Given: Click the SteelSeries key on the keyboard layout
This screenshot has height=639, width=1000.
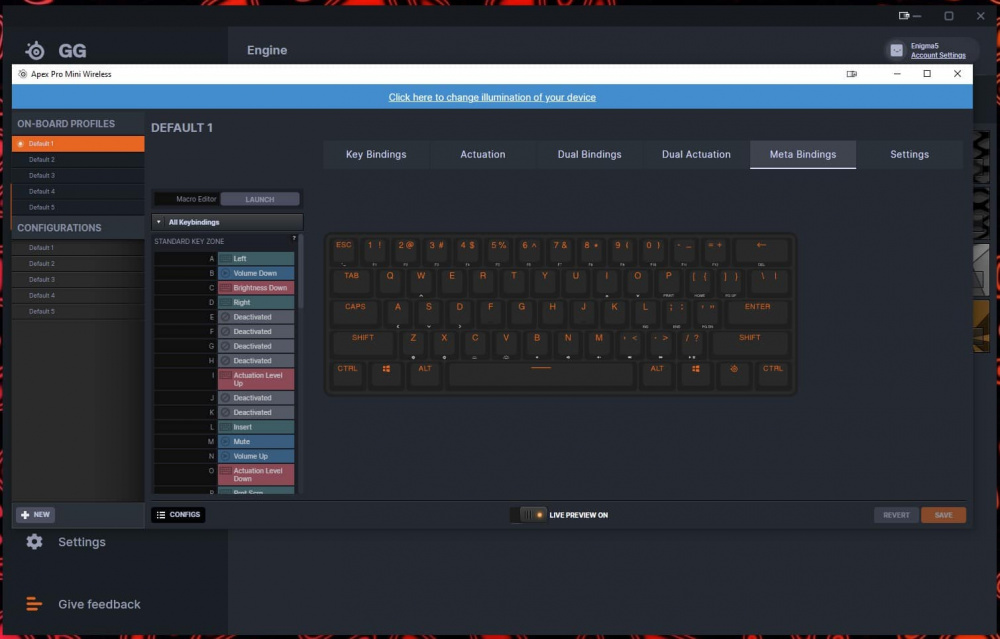Looking at the screenshot, I should [734, 374].
